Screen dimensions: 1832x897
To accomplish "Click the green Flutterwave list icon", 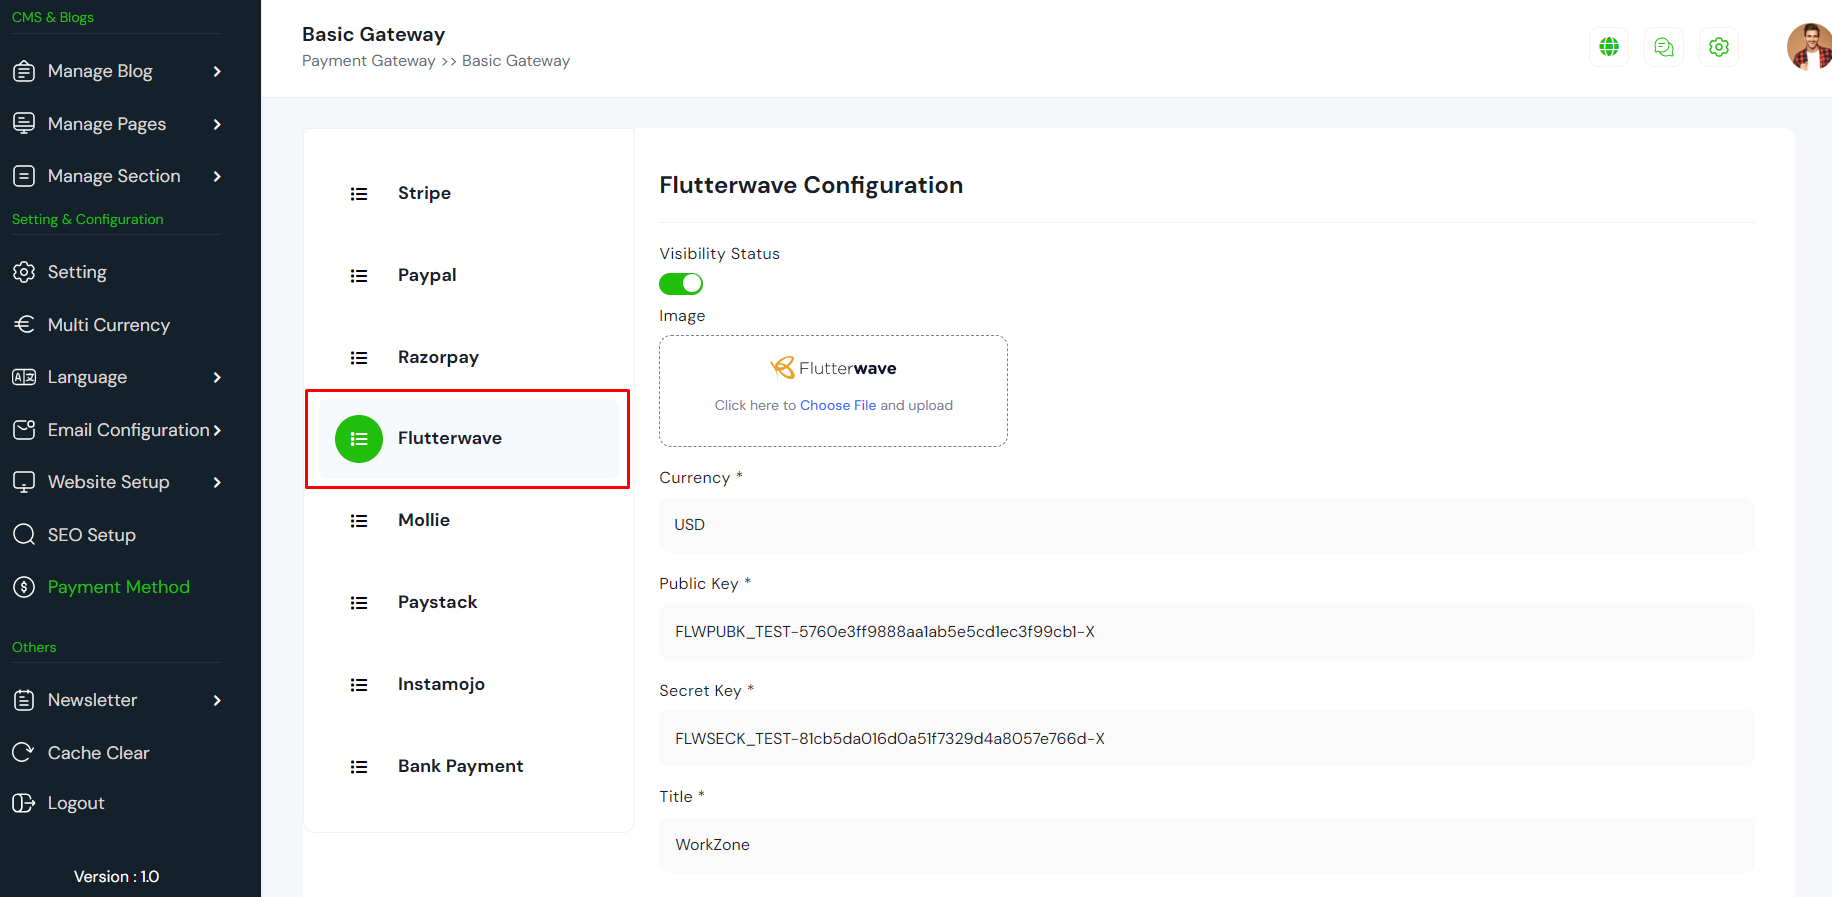I will [359, 439].
